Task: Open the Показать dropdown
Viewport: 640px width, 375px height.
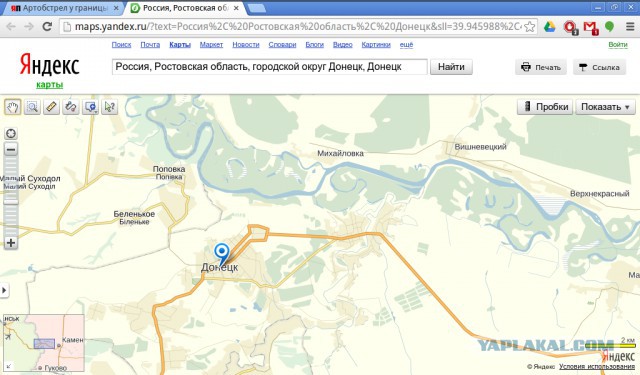Action: [x=605, y=107]
